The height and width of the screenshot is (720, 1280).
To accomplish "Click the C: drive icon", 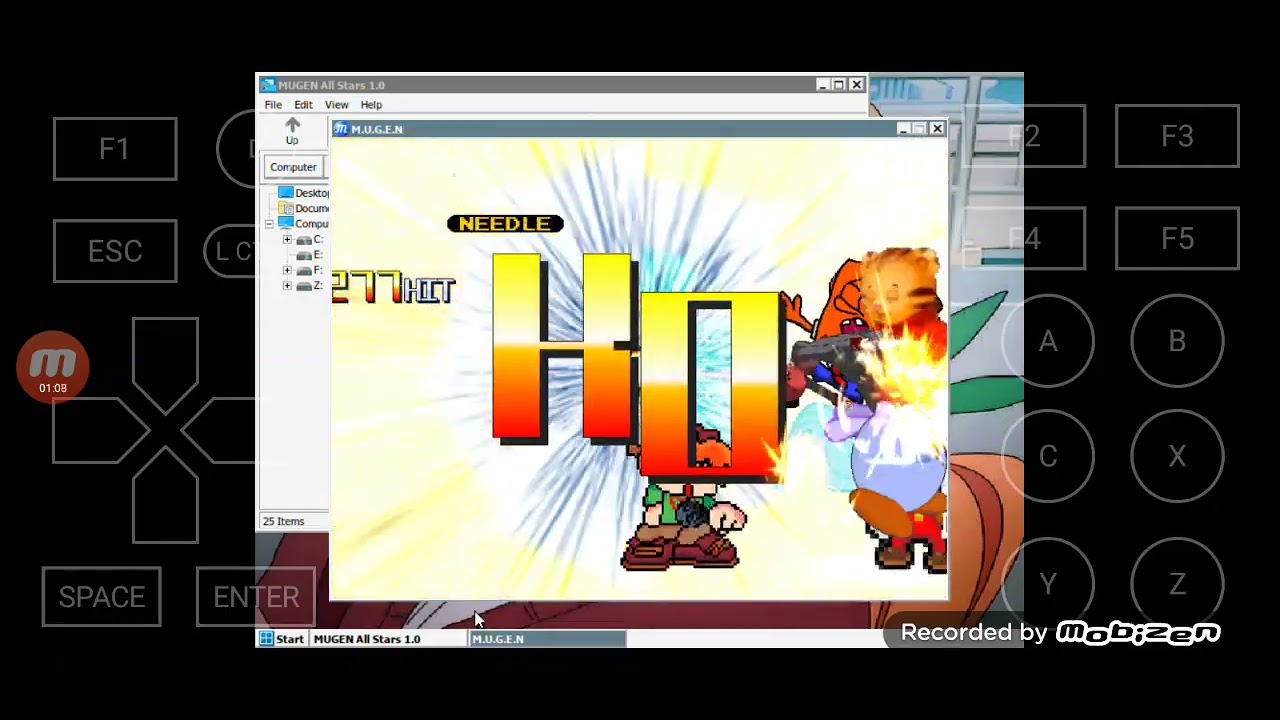I will tap(304, 240).
